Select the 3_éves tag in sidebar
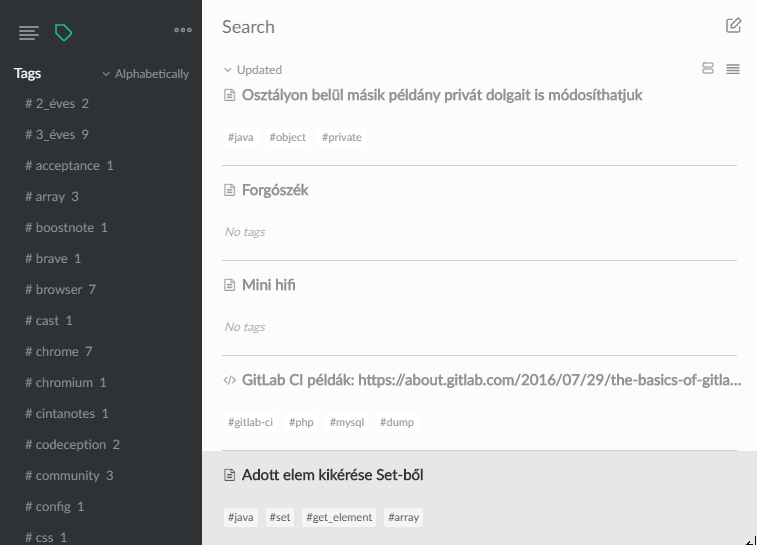Screen dimensions: 757x545 tap(56, 134)
